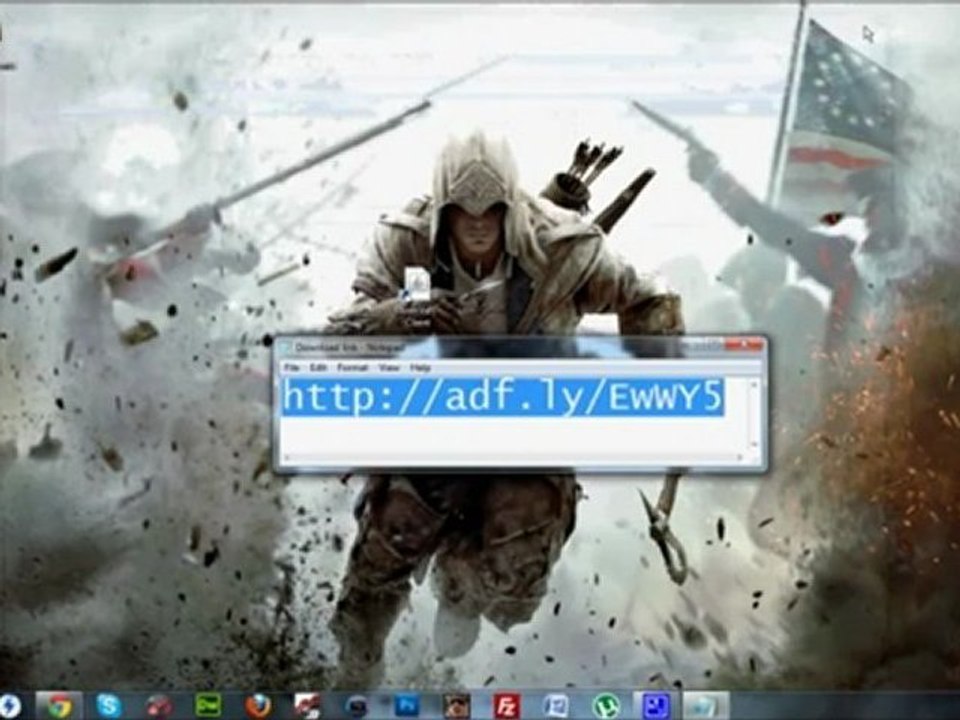Open Skype from the taskbar
The height and width of the screenshot is (720, 960).
click(x=109, y=706)
